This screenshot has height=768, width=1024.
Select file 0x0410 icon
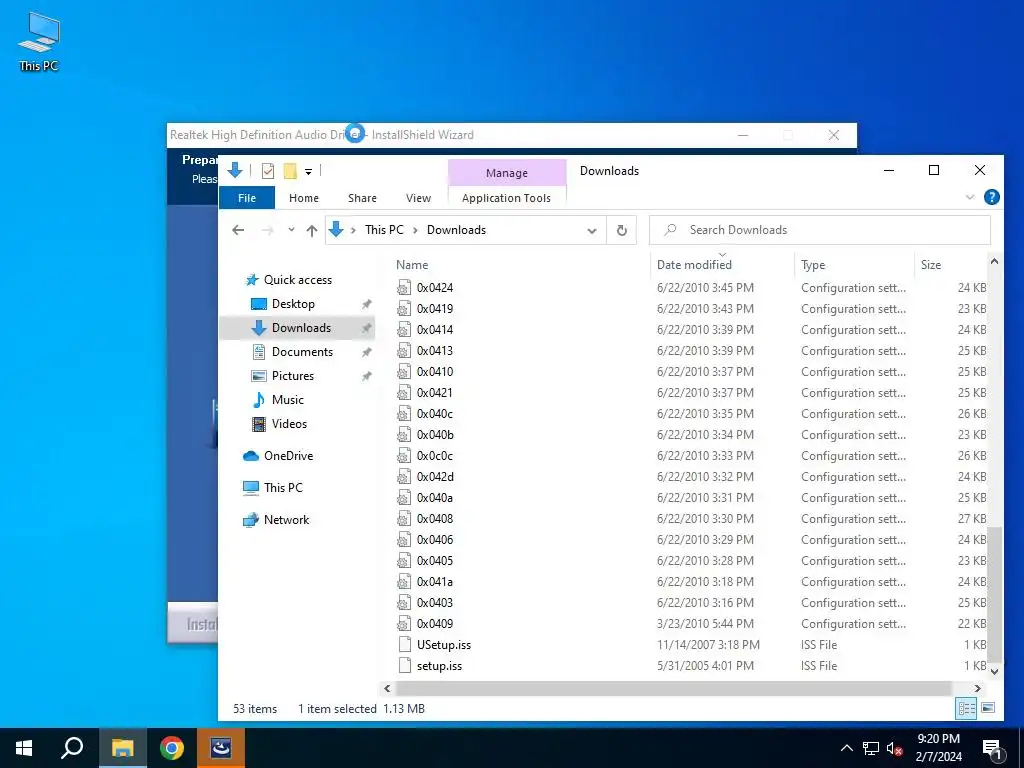404,372
